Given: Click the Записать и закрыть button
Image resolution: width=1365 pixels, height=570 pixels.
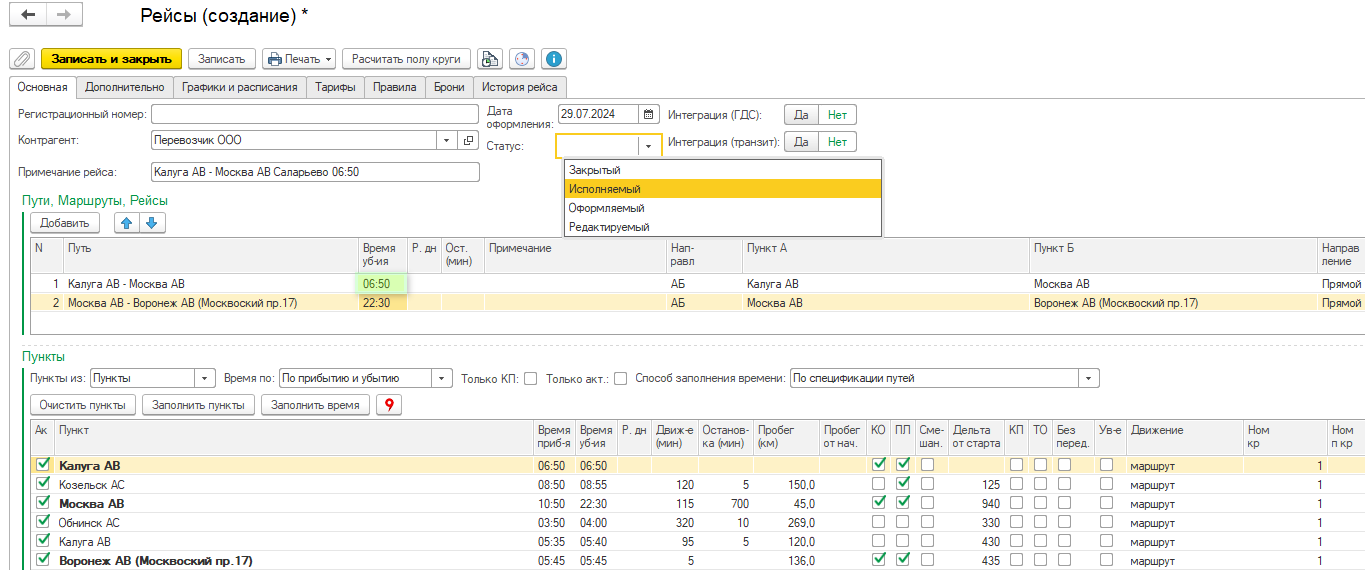Looking at the screenshot, I should pos(111,59).
